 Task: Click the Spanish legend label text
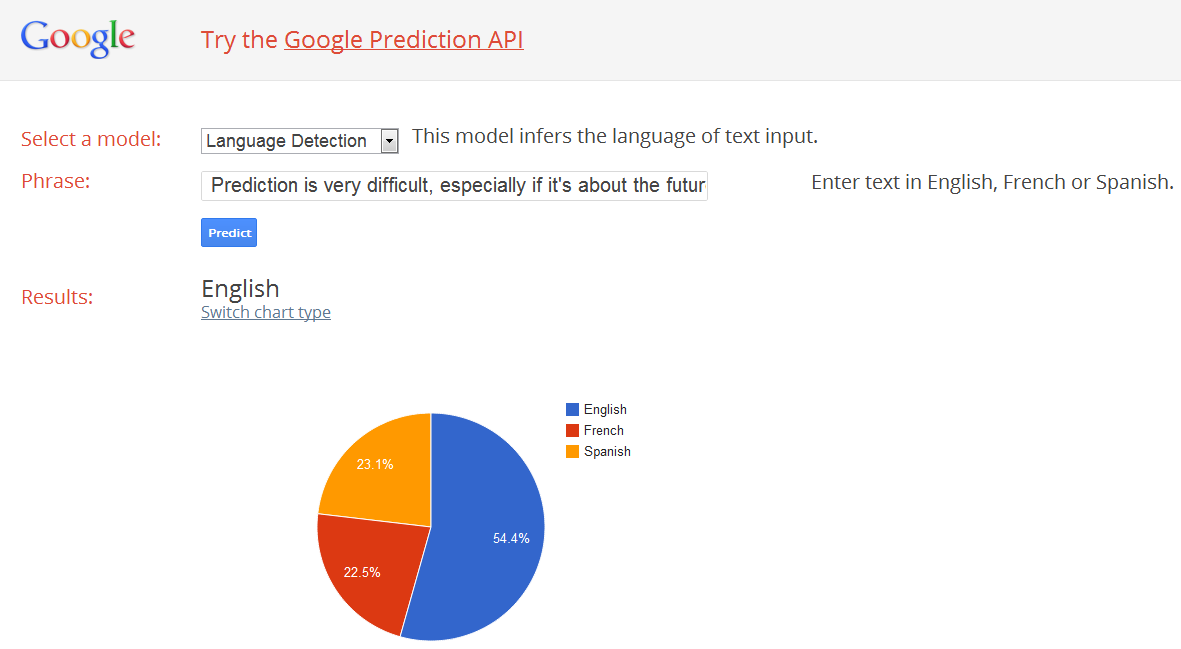click(x=607, y=451)
